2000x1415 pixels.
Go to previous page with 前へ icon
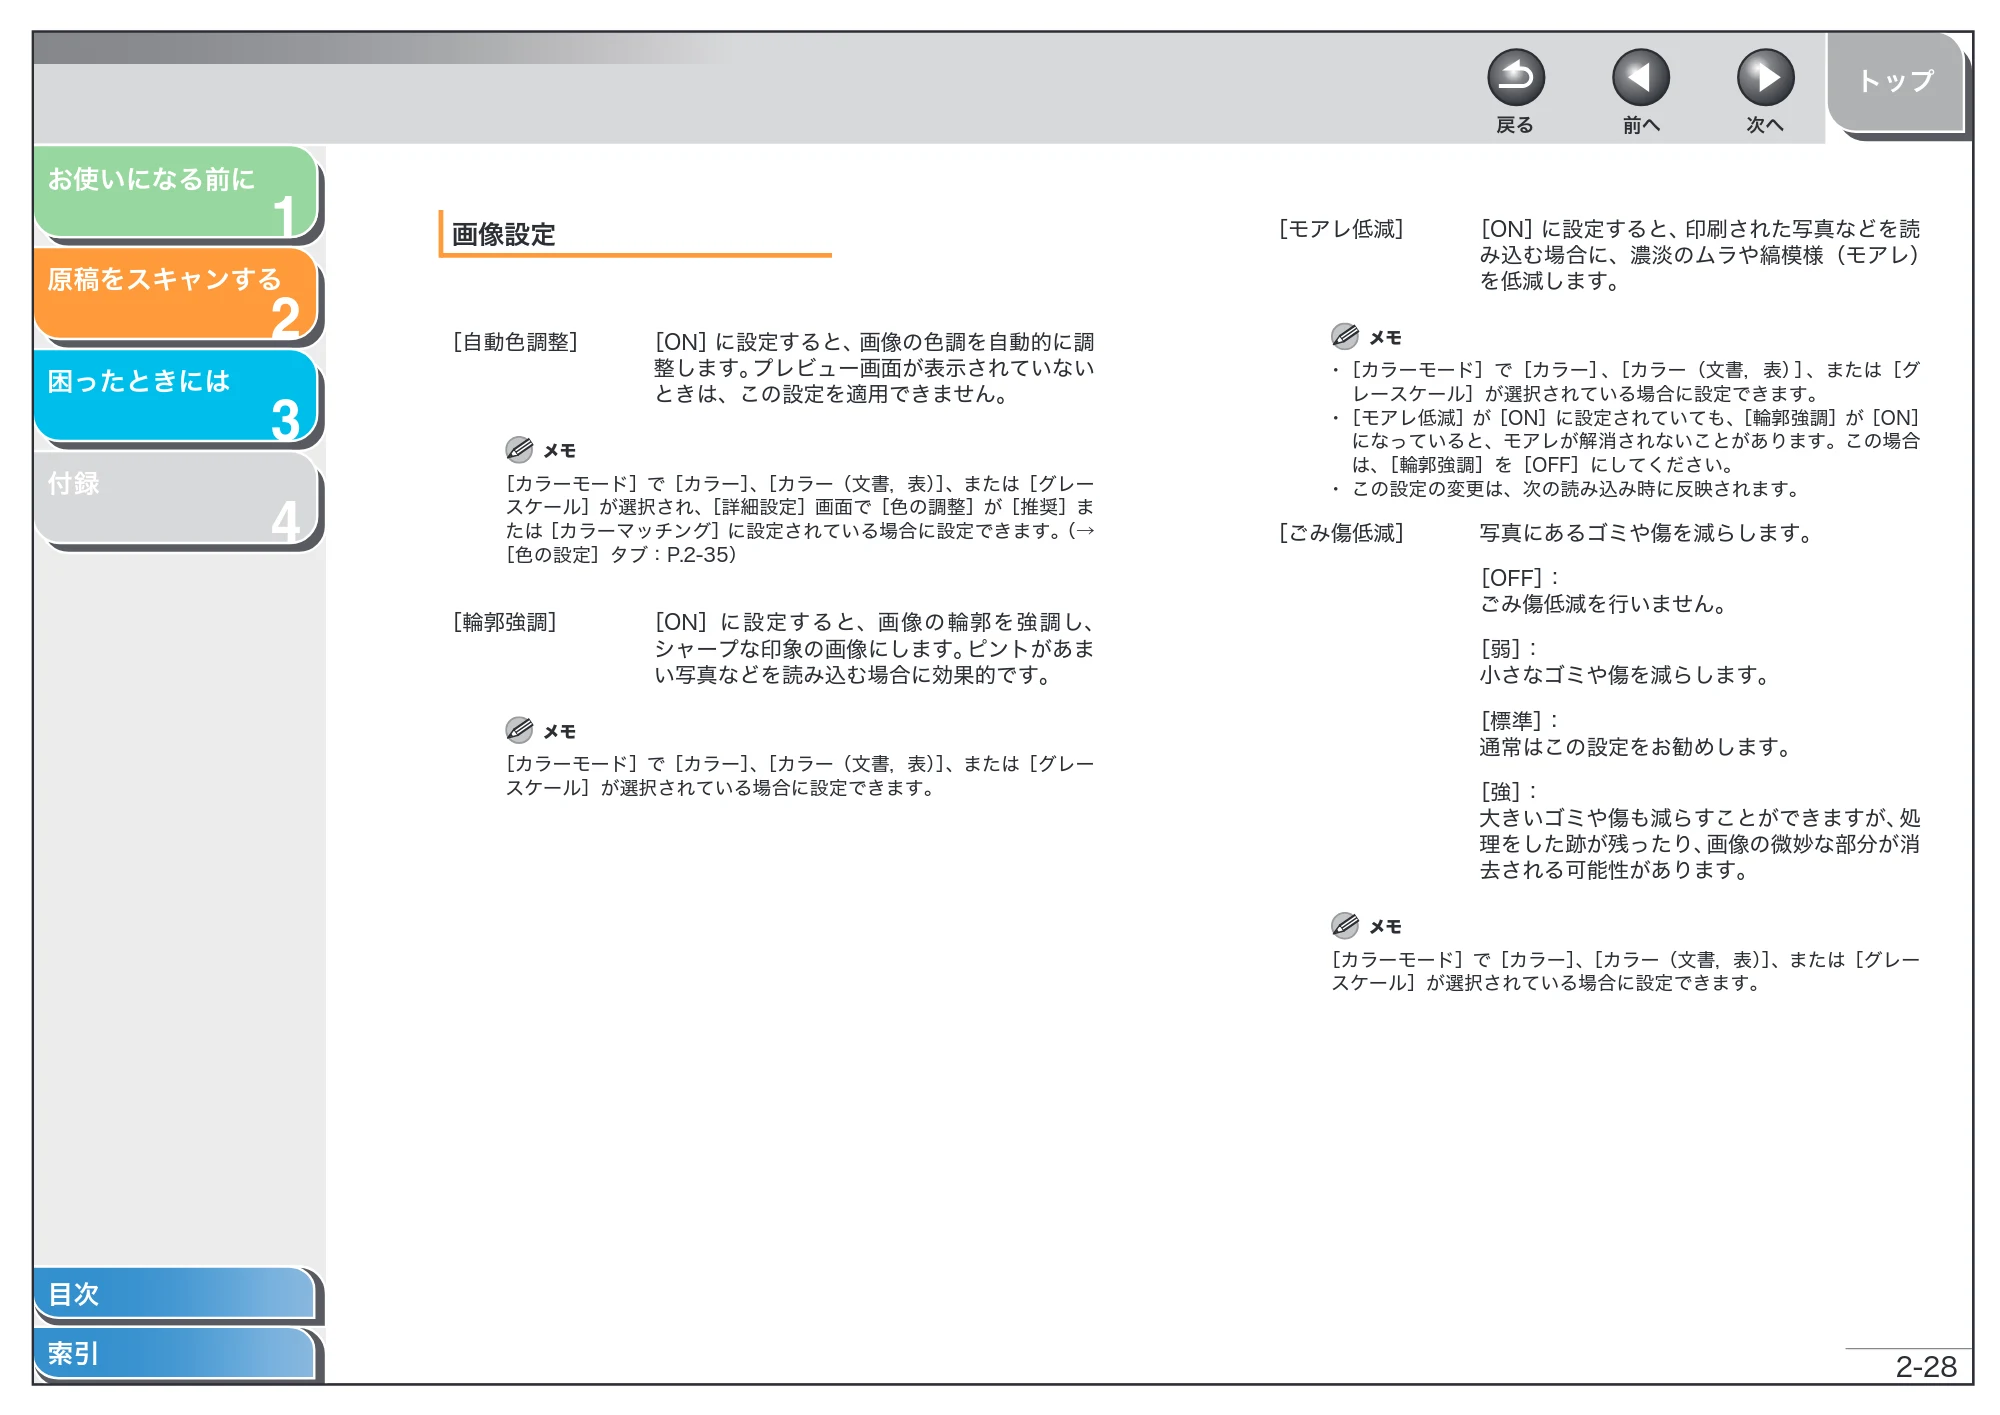tap(1640, 78)
